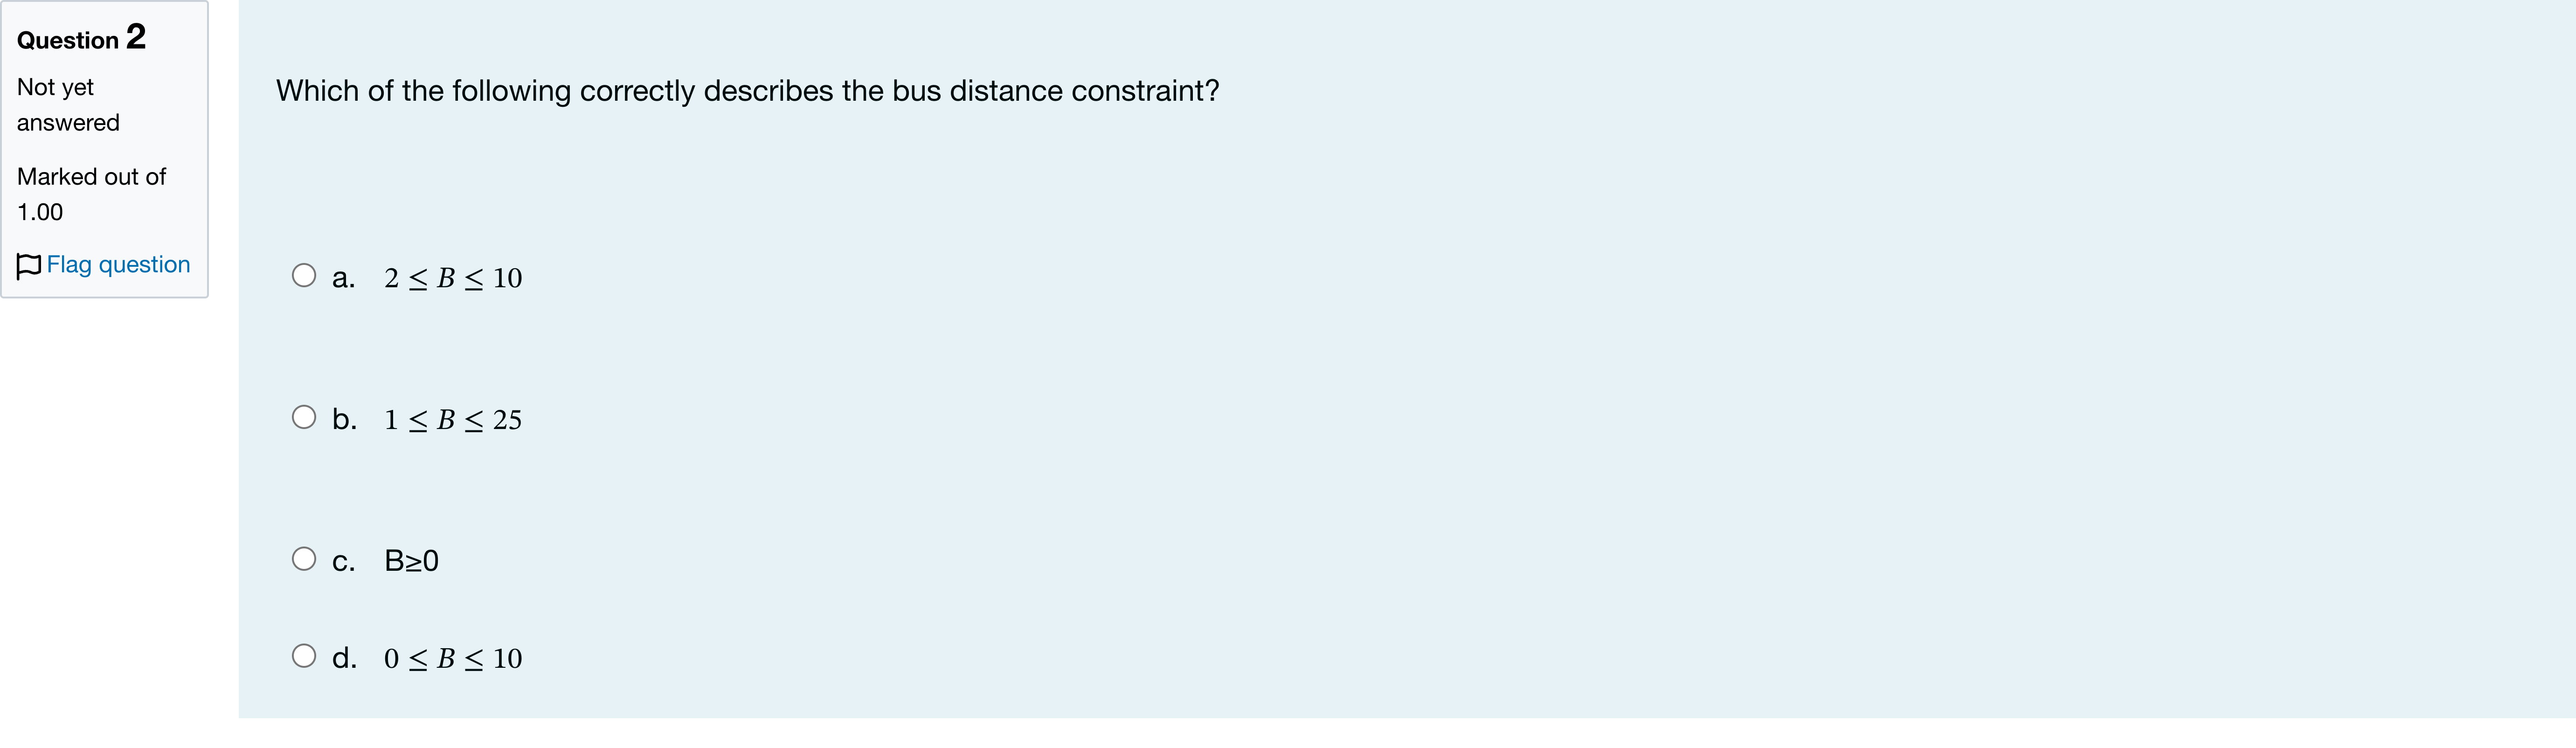This screenshot has width=2576, height=748.
Task: Click the formula 1 ≤ B ≤ 25
Action: 453,420
